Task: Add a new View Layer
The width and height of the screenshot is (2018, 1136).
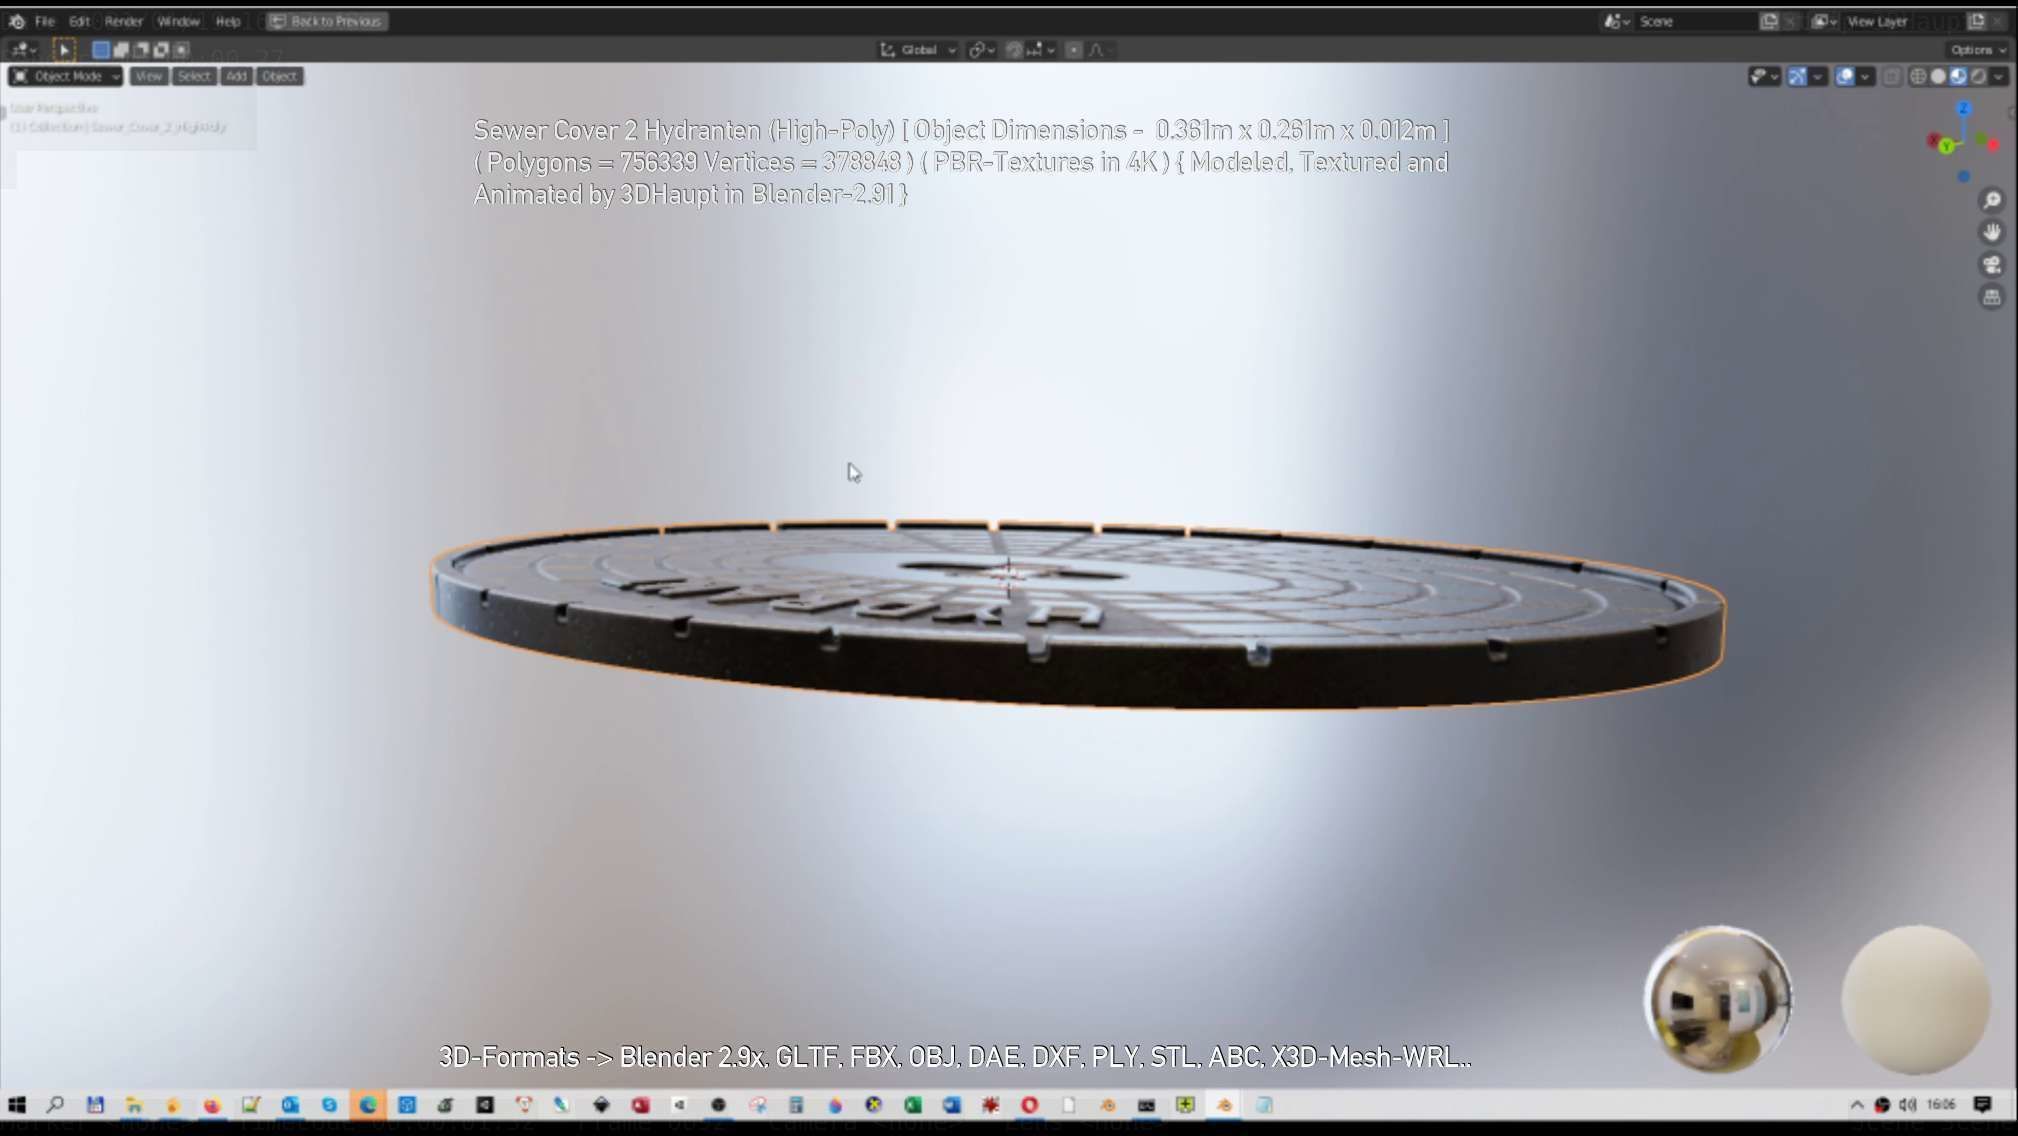Action: [x=1977, y=21]
